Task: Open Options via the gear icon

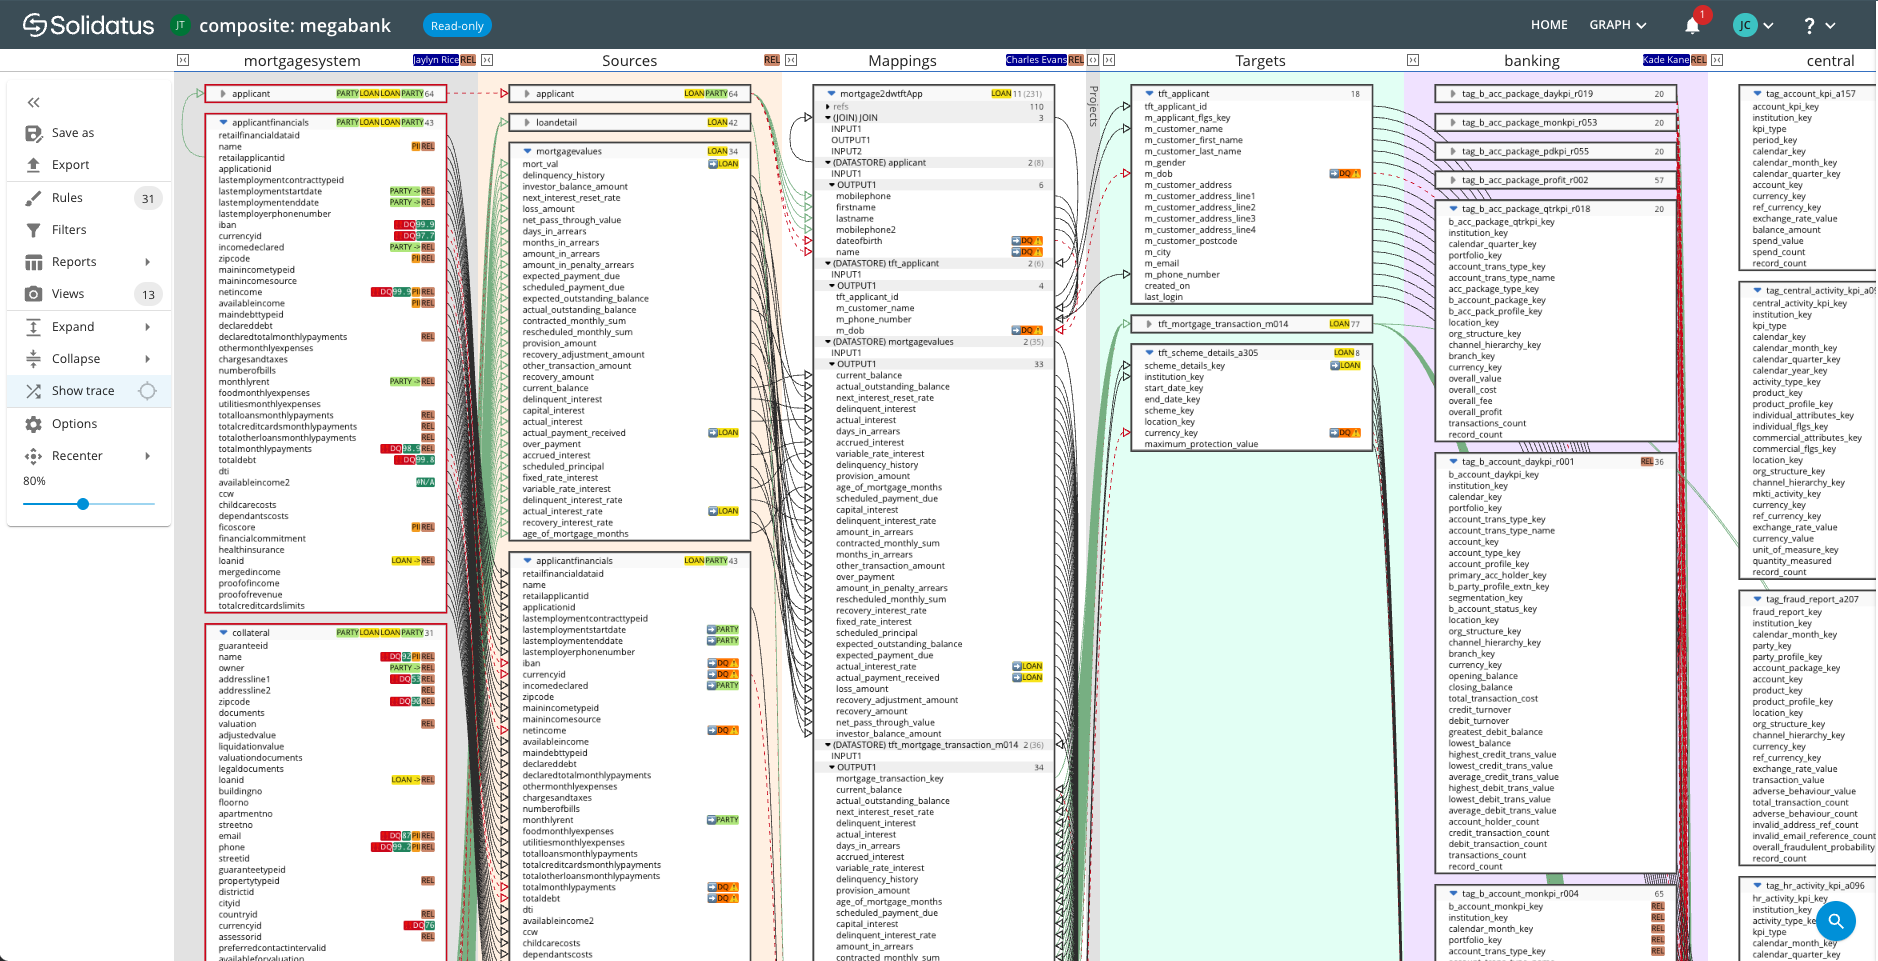Action: [33, 424]
